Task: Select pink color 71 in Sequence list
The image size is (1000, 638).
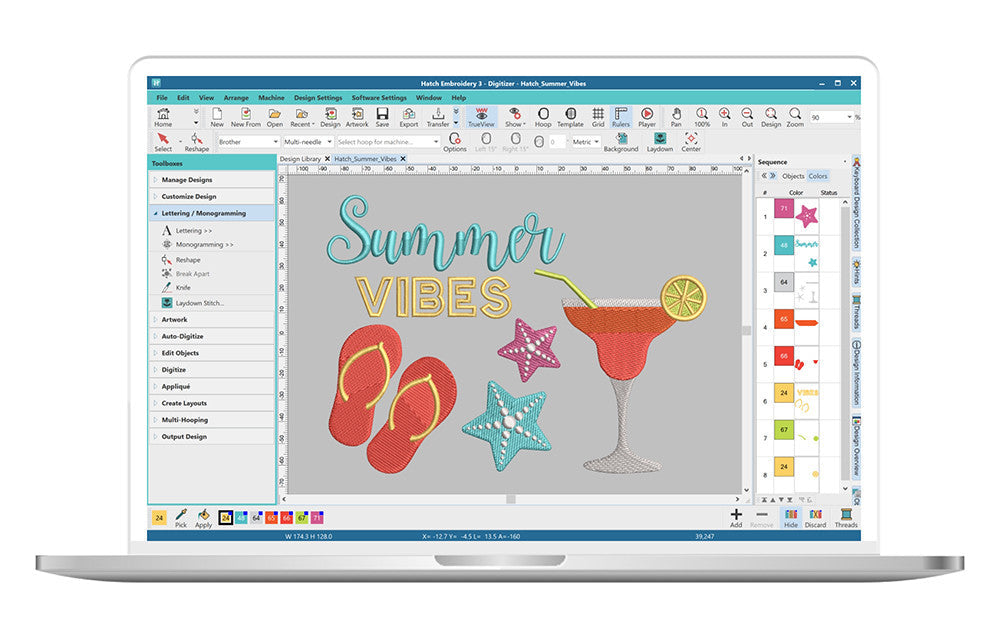Action: pyautogui.click(x=784, y=211)
